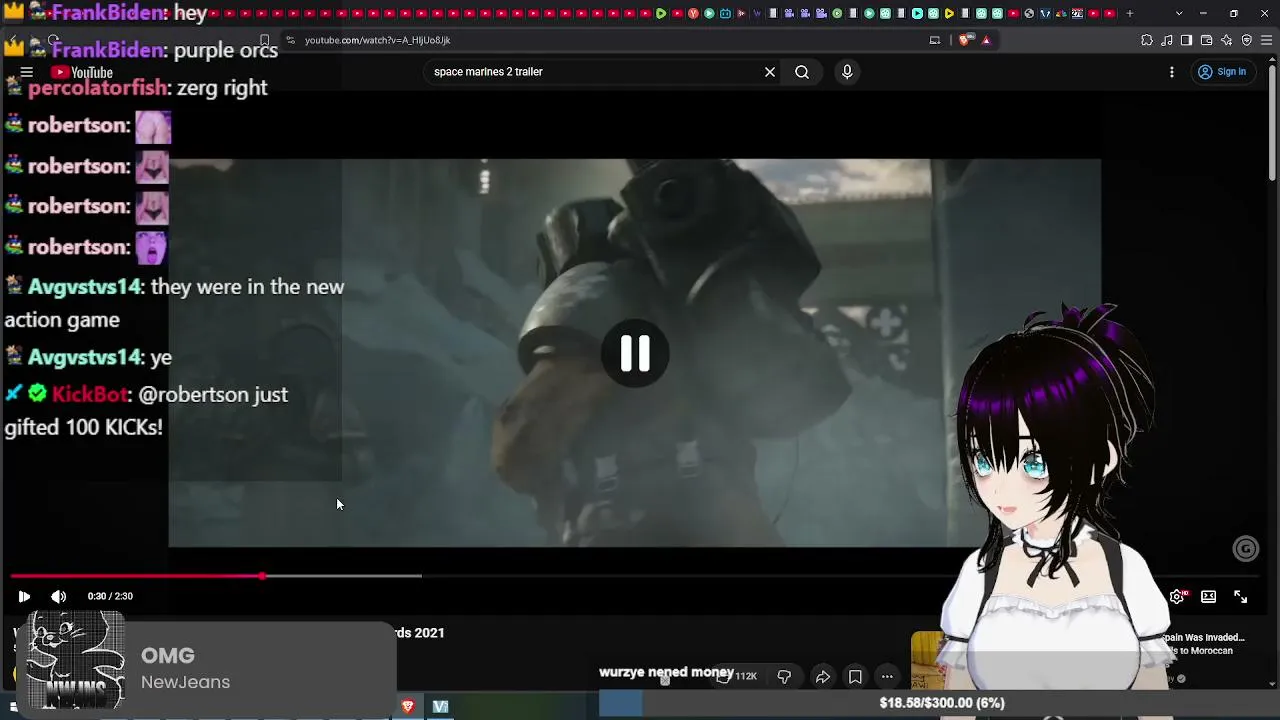Open the media control music note icon

coord(1167,40)
